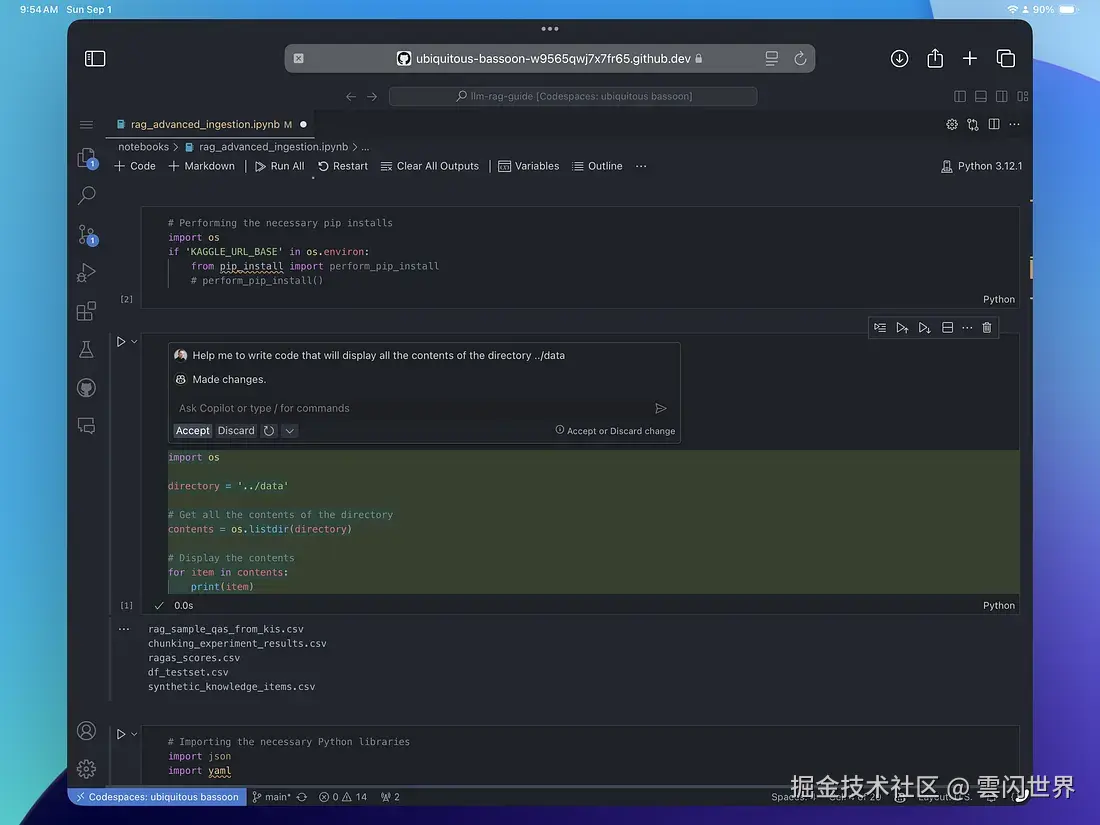Click Codespaces: ubiquitous bassoon status item

tap(157, 797)
